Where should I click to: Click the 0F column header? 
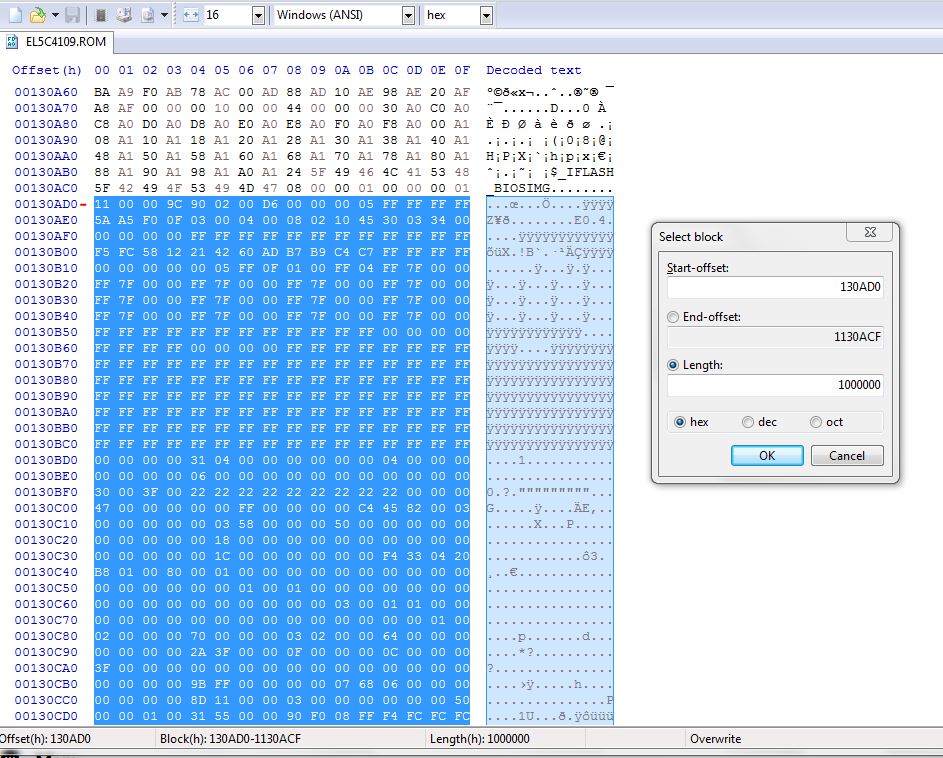tap(462, 70)
